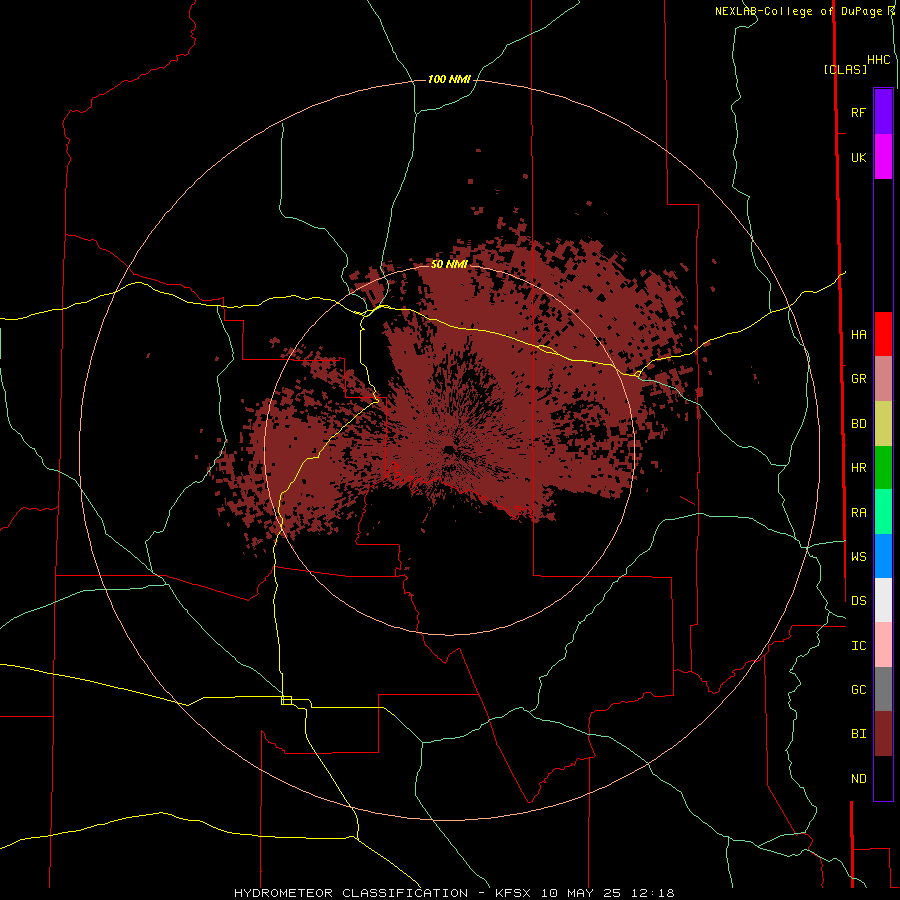Click the BI brown legend swatch

(x=883, y=734)
